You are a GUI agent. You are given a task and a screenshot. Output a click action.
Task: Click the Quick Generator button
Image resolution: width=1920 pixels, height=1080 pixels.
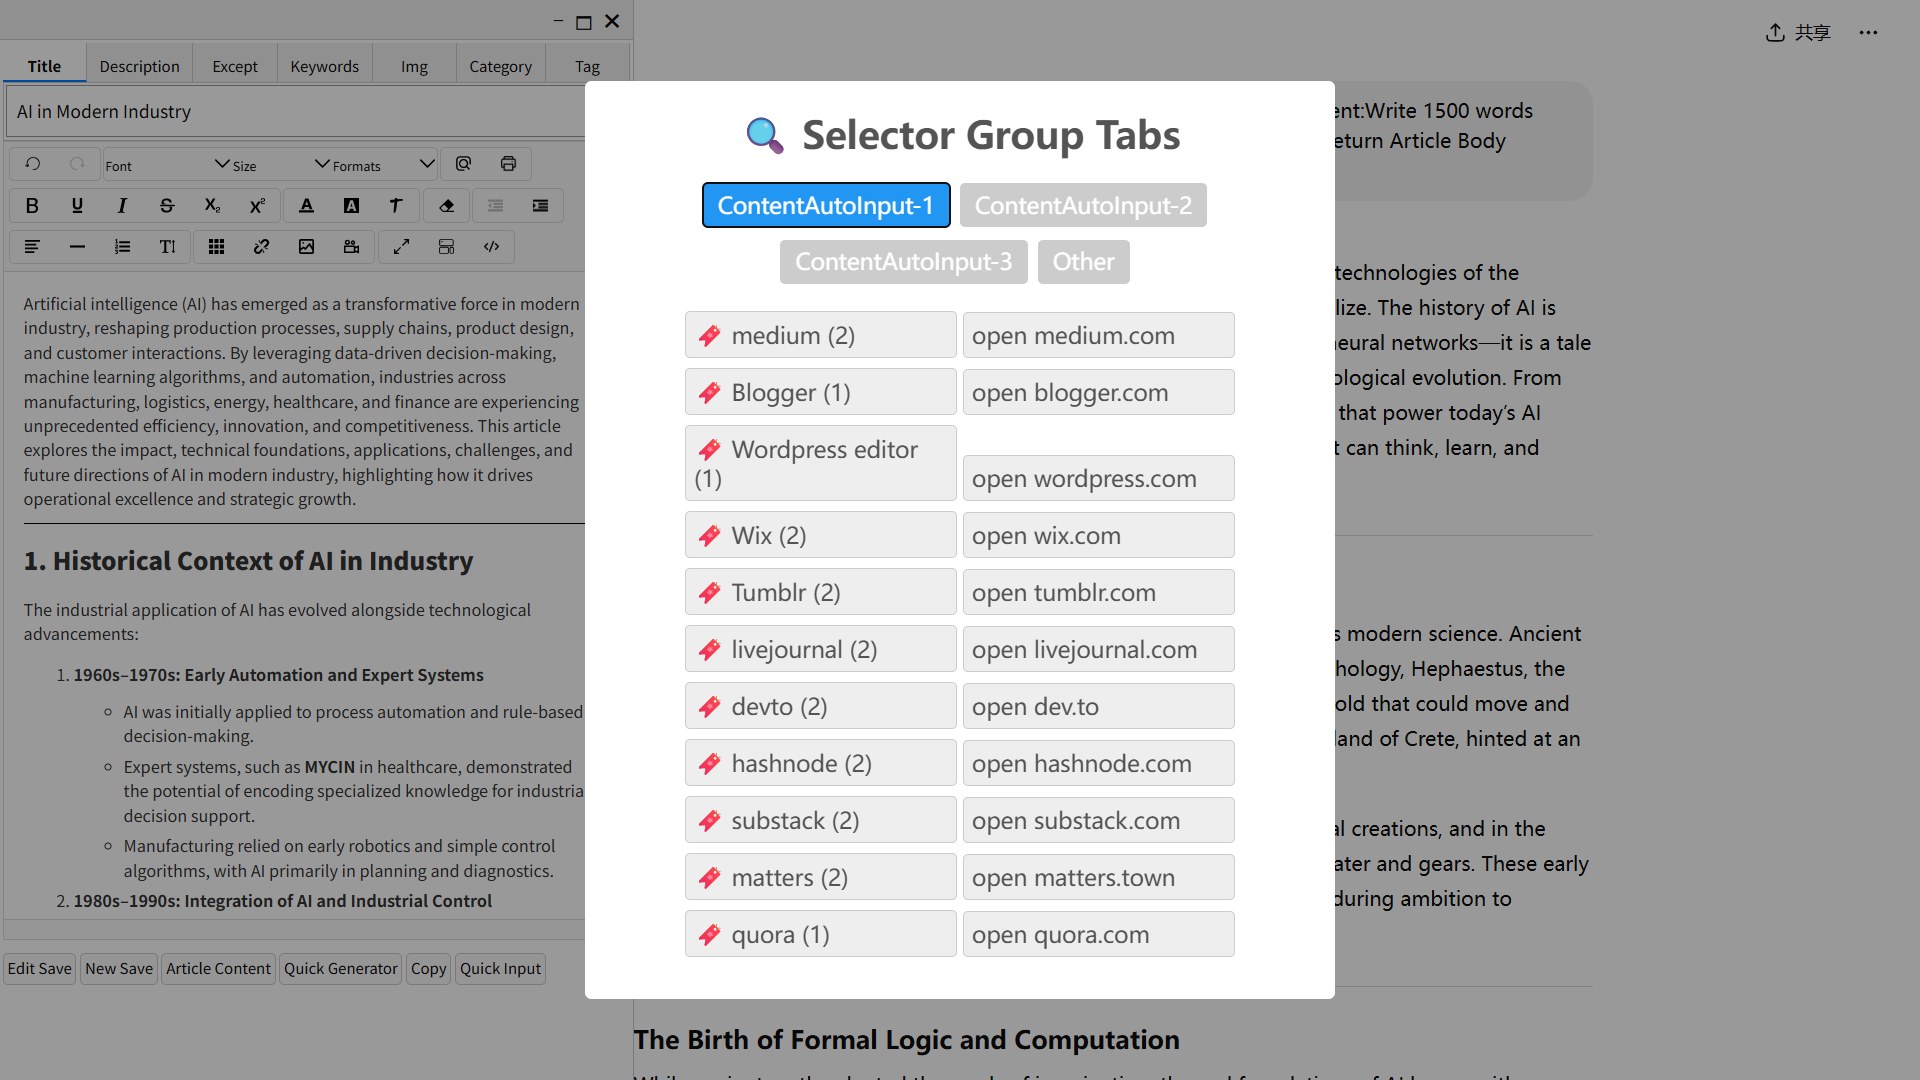[340, 968]
